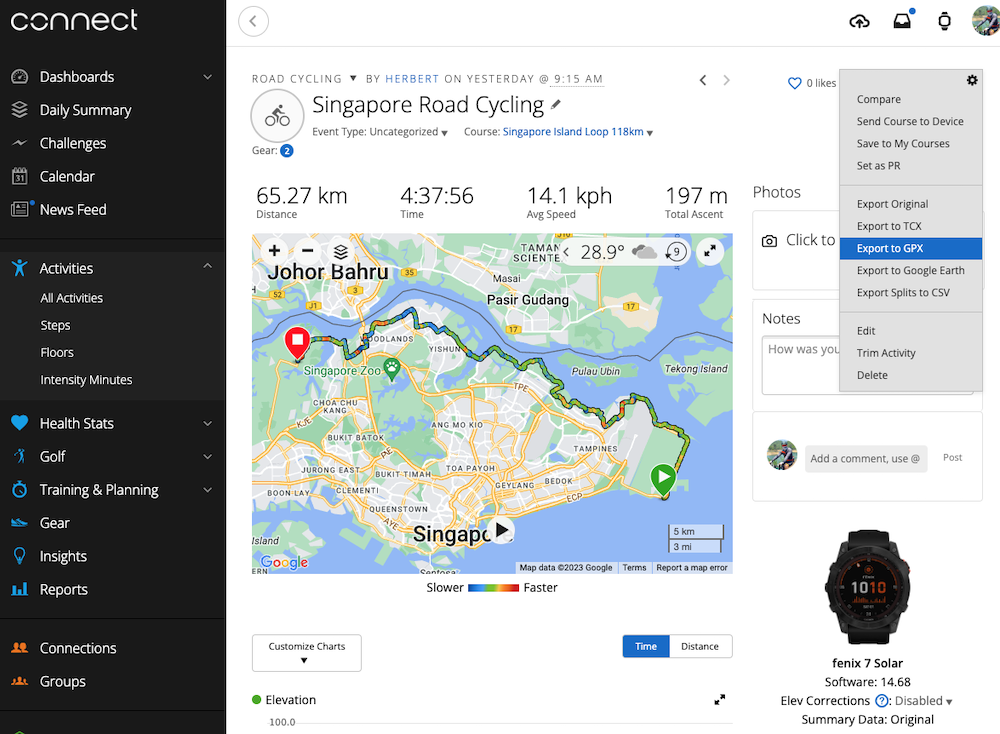The height and width of the screenshot is (734, 1000).
Task: Open the map layers icon
Action: coord(341,251)
